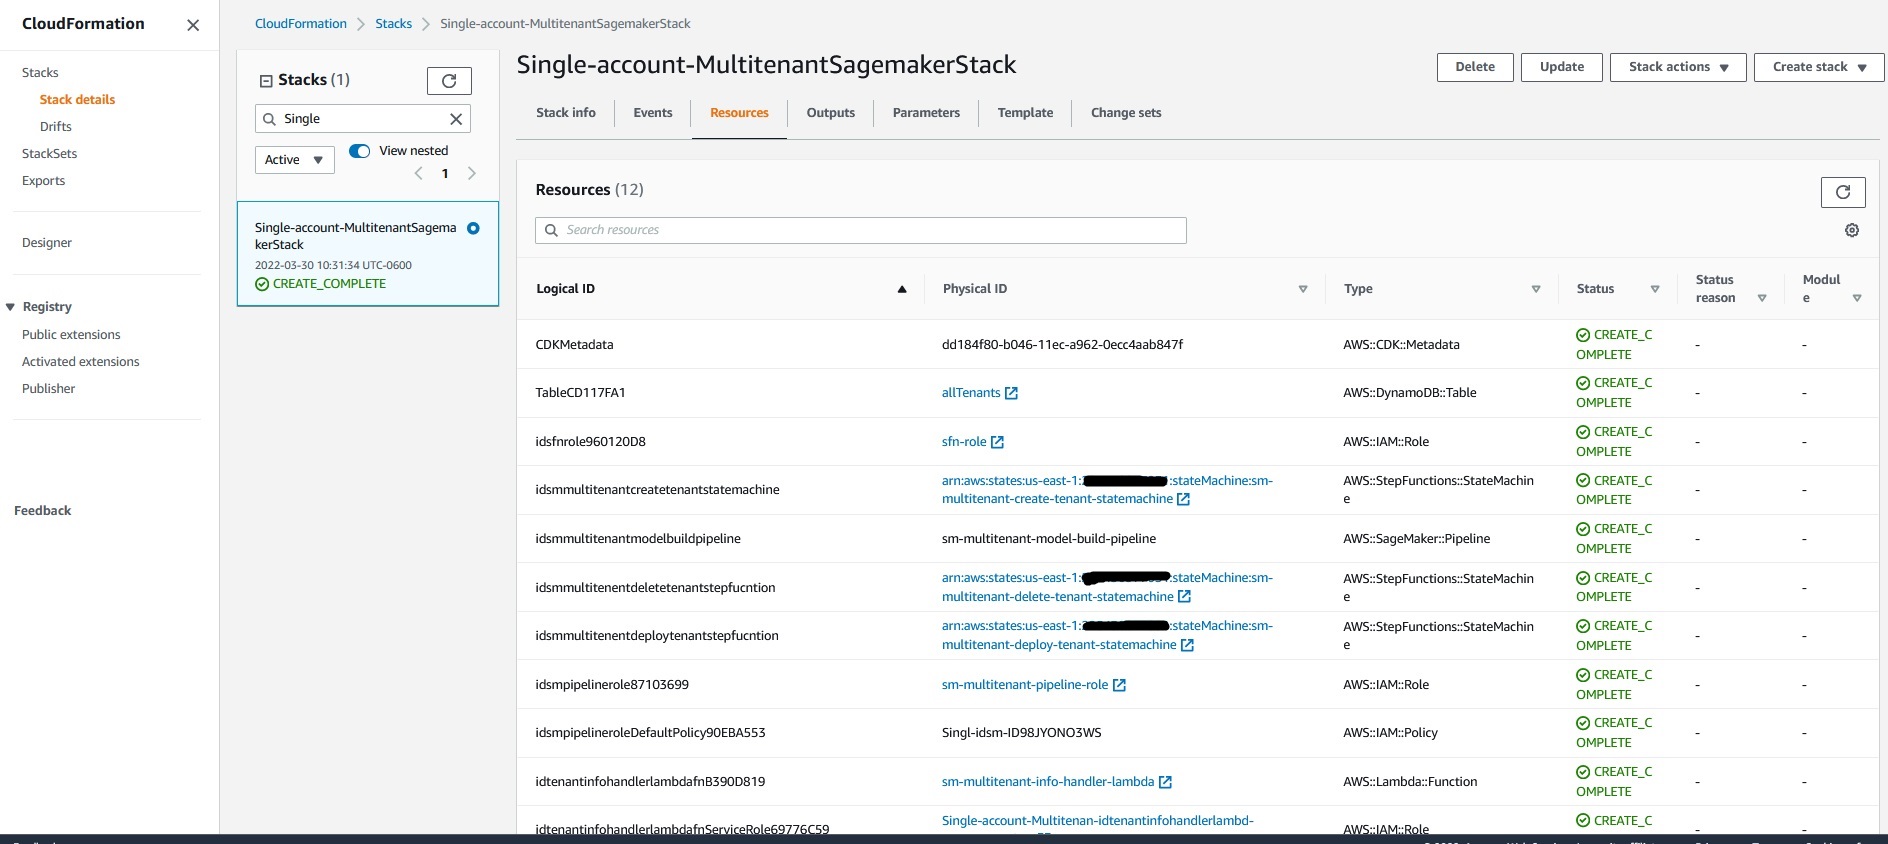This screenshot has height=844, width=1888.
Task: Collapse the Registry section
Action: tap(10, 307)
